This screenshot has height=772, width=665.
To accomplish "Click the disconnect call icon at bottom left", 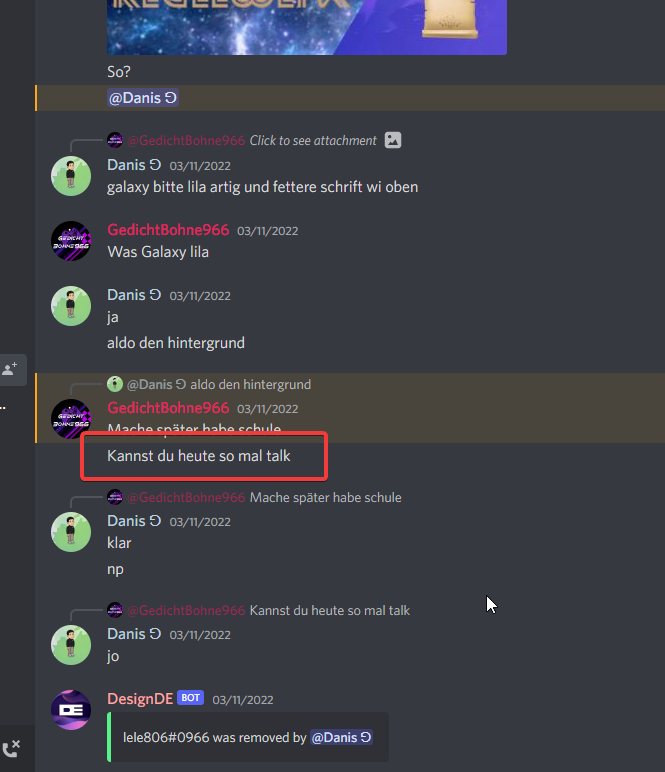I will point(11,748).
